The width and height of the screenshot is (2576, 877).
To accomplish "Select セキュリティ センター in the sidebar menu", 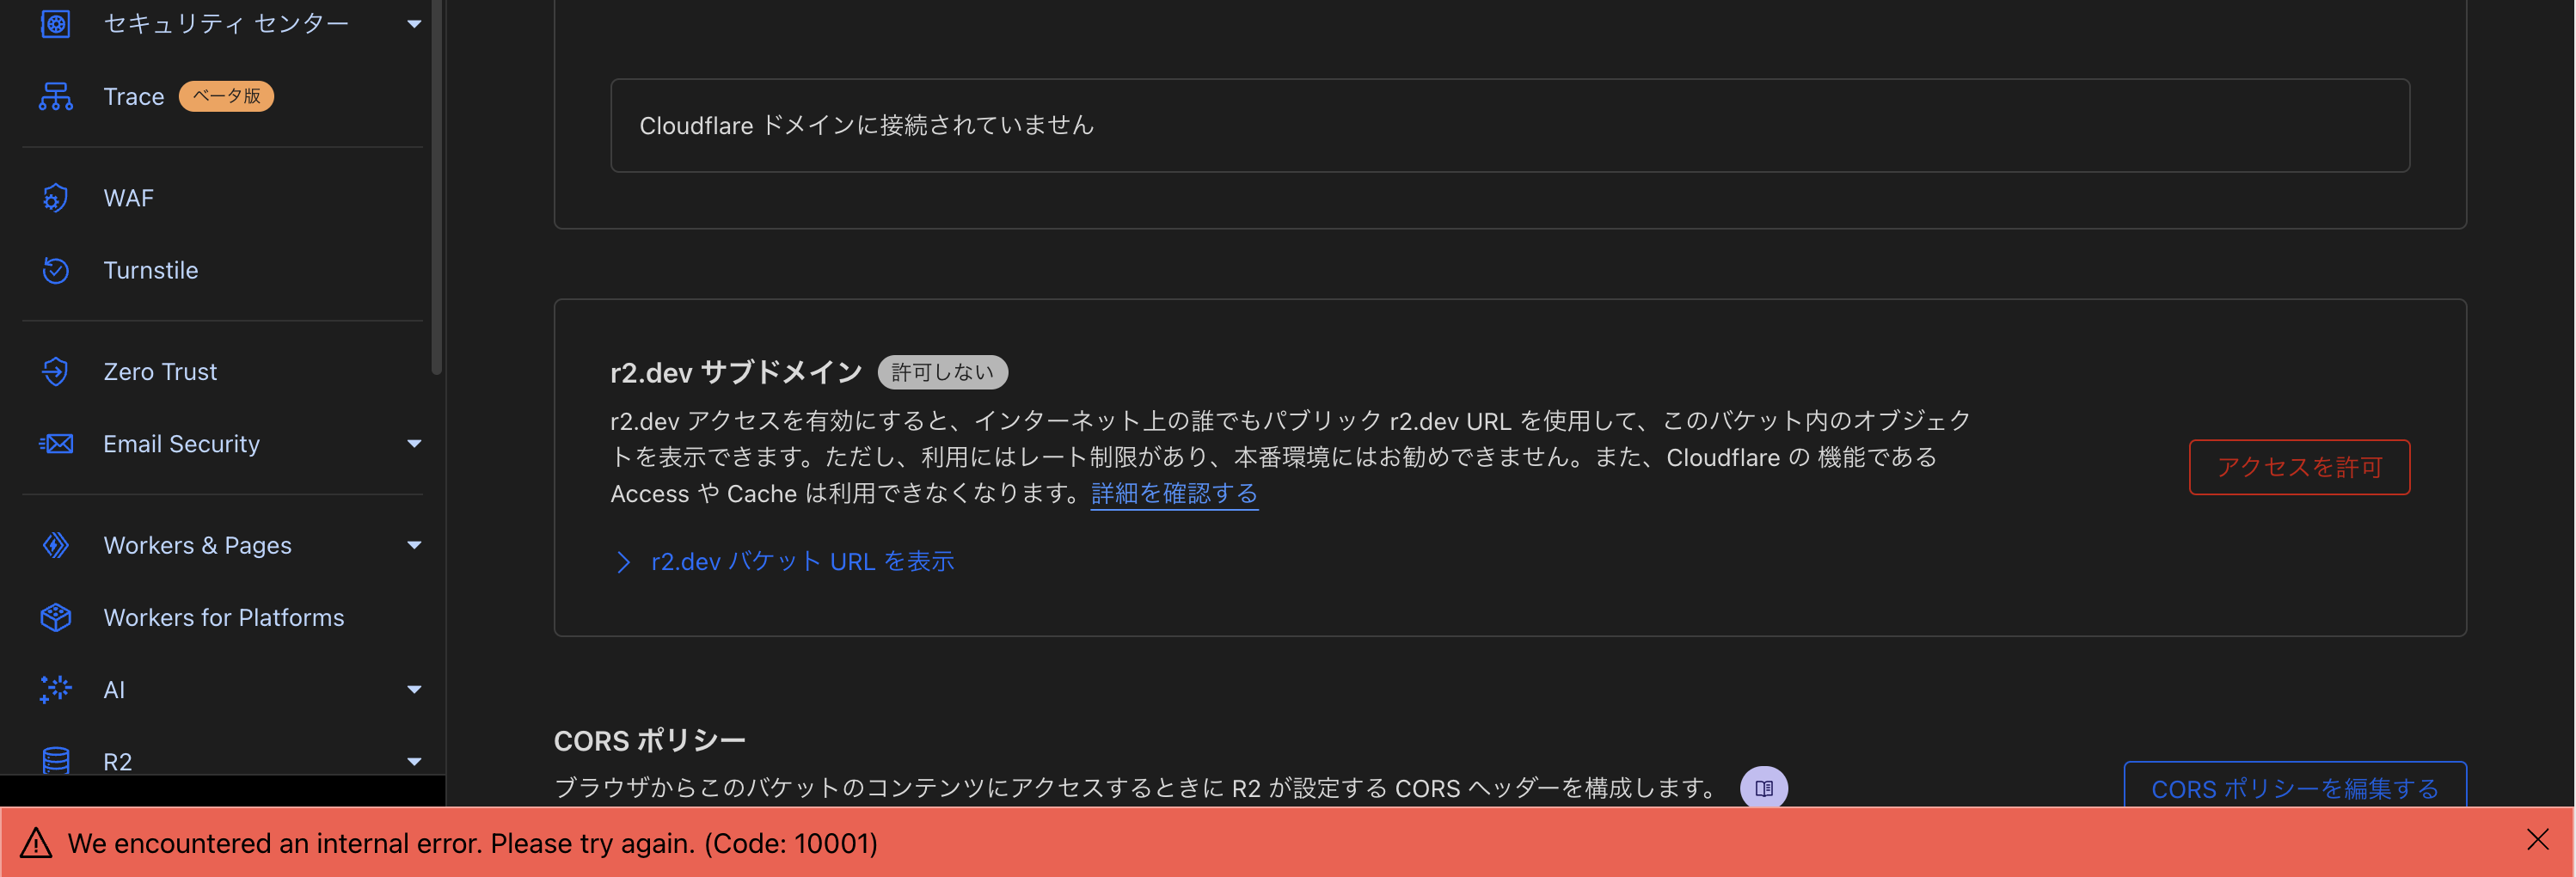I will pyautogui.click(x=226, y=22).
